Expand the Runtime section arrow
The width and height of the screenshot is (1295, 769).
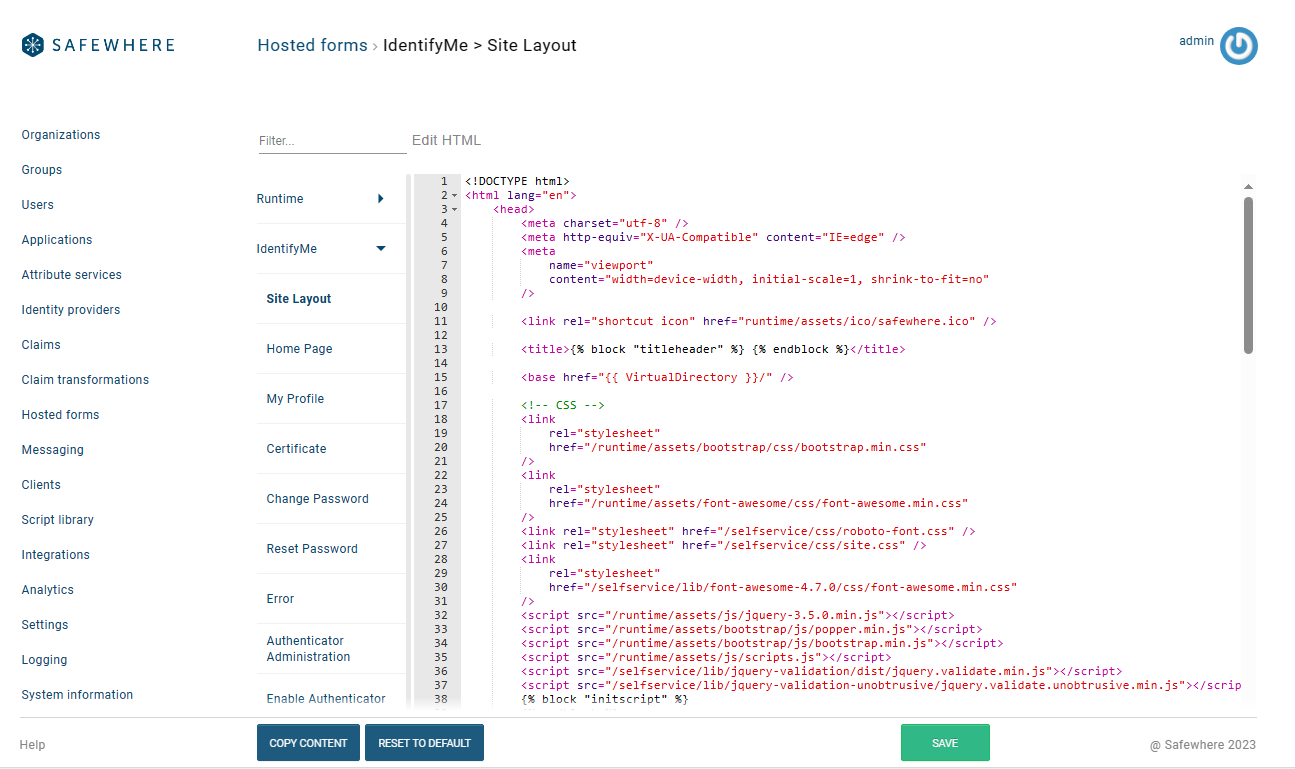tap(381, 199)
